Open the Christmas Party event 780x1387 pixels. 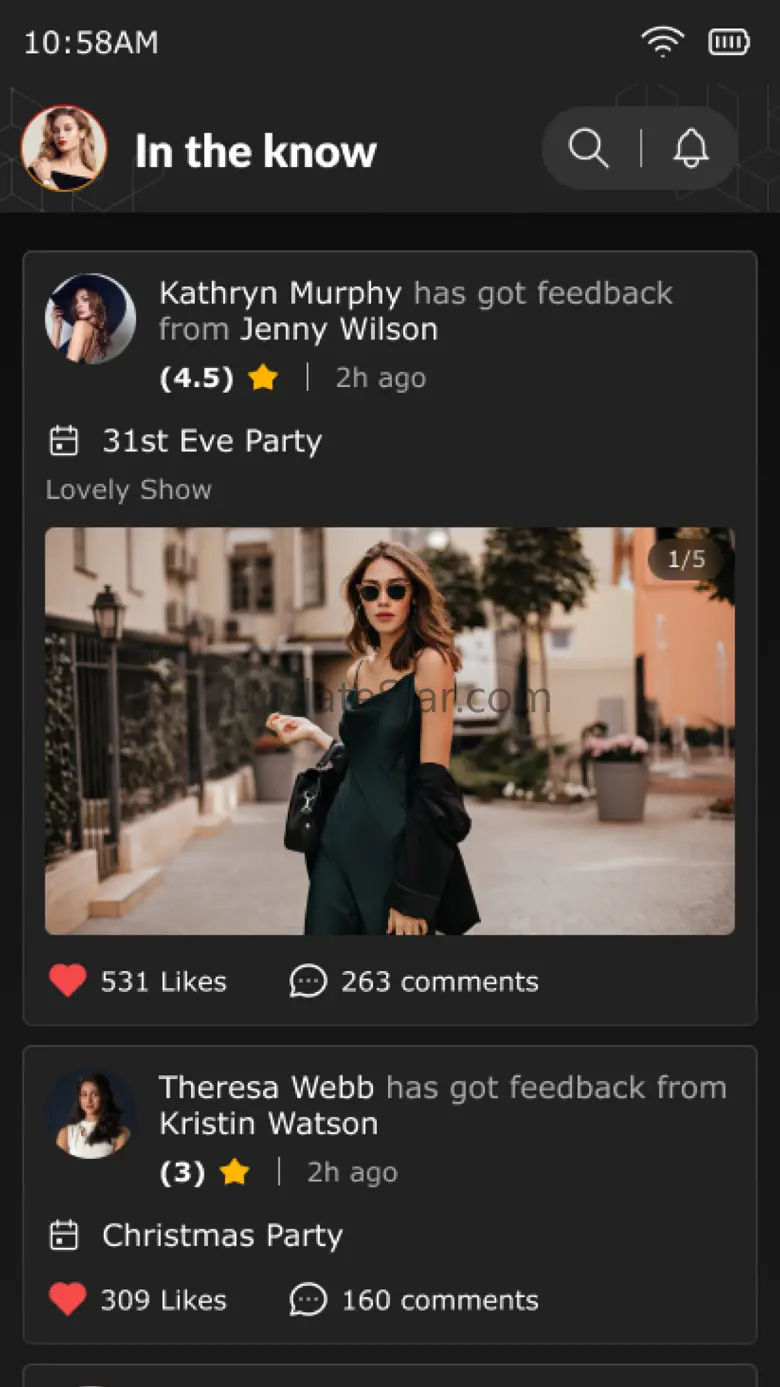pyautogui.click(x=222, y=1236)
